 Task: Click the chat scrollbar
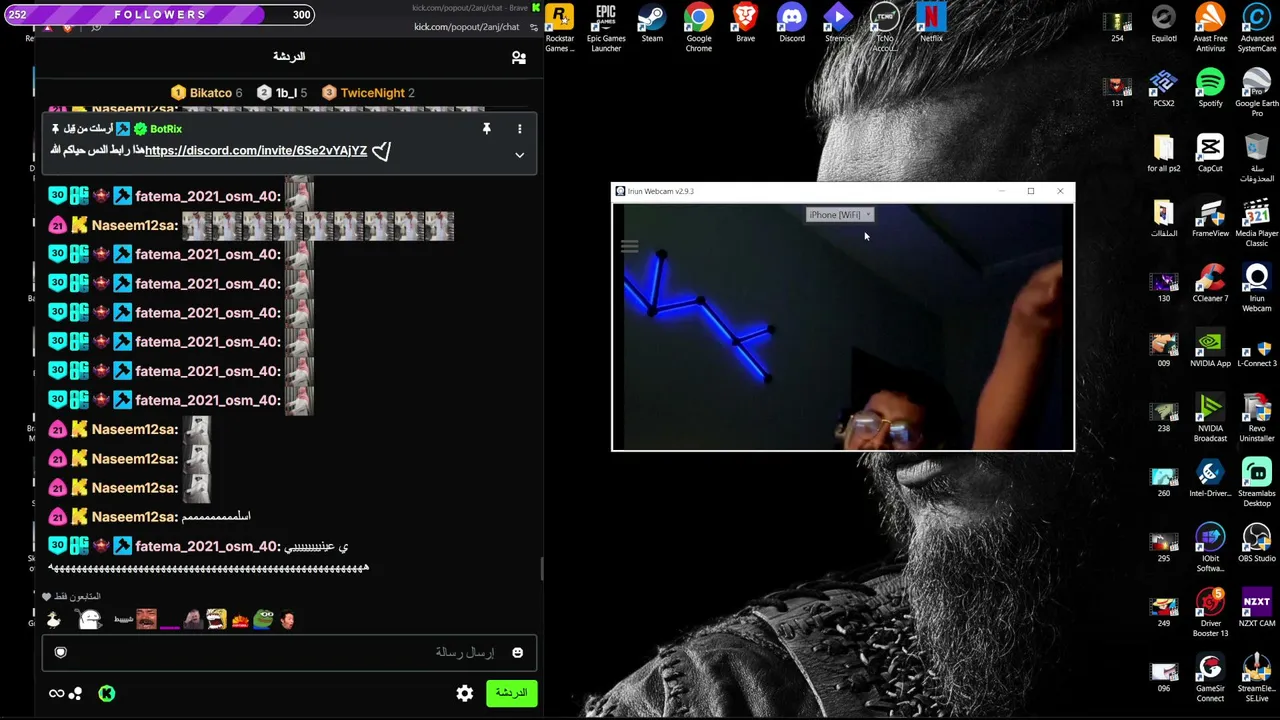pyautogui.click(x=542, y=568)
